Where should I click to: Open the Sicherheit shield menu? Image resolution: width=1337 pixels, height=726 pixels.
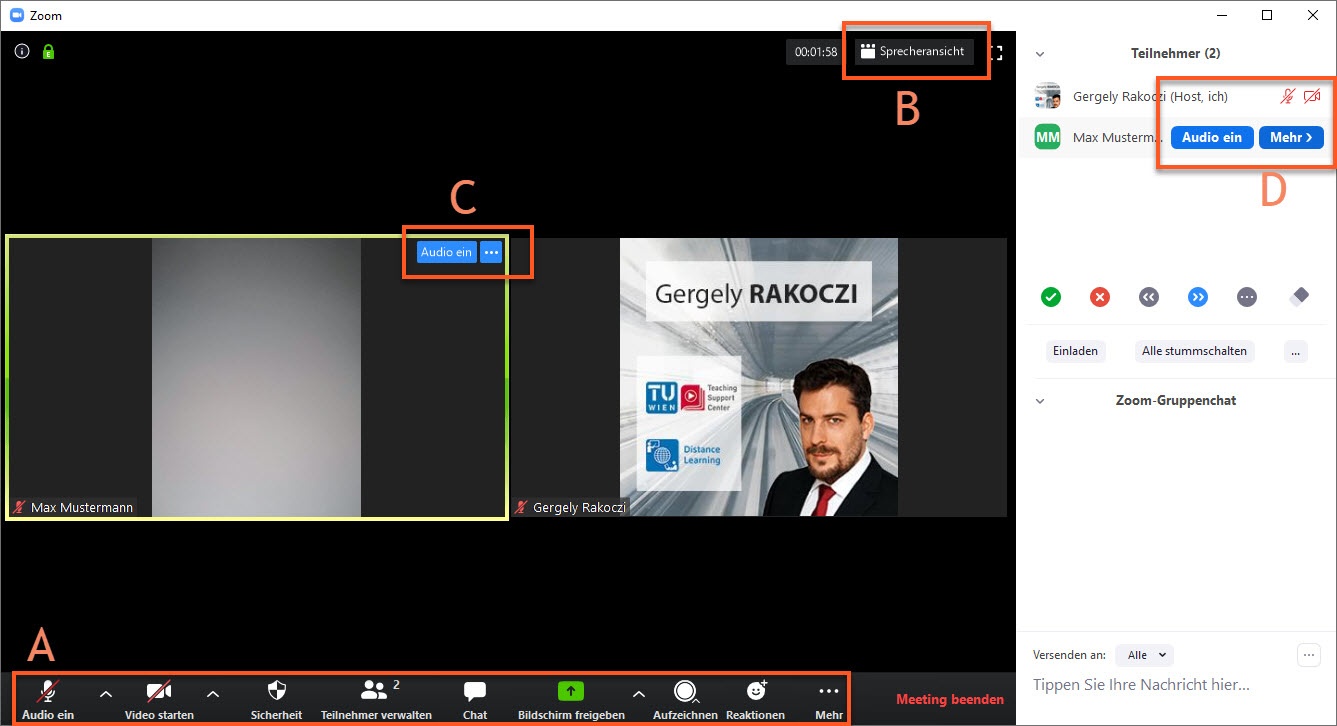(x=277, y=700)
